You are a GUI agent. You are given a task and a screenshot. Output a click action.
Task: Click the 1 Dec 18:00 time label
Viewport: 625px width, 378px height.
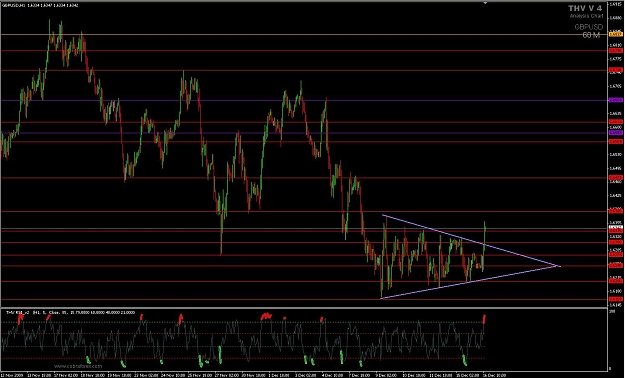pos(279,375)
